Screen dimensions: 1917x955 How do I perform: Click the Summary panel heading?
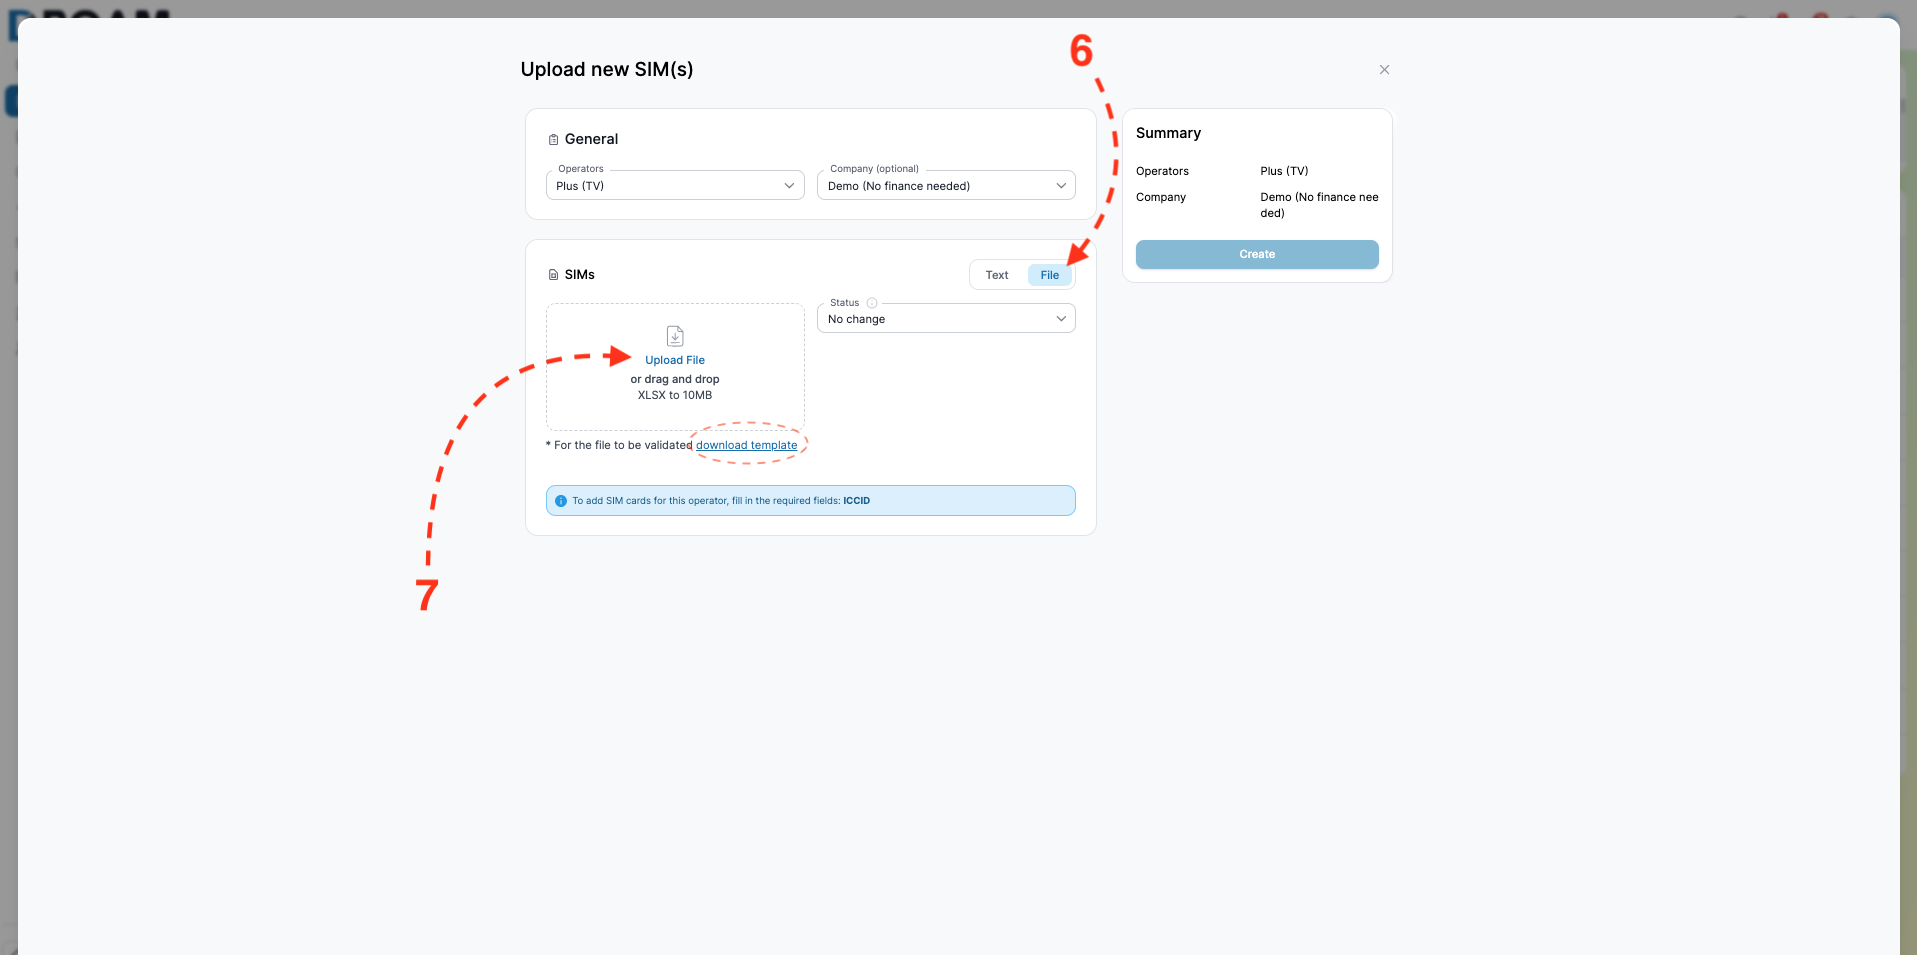click(1168, 133)
